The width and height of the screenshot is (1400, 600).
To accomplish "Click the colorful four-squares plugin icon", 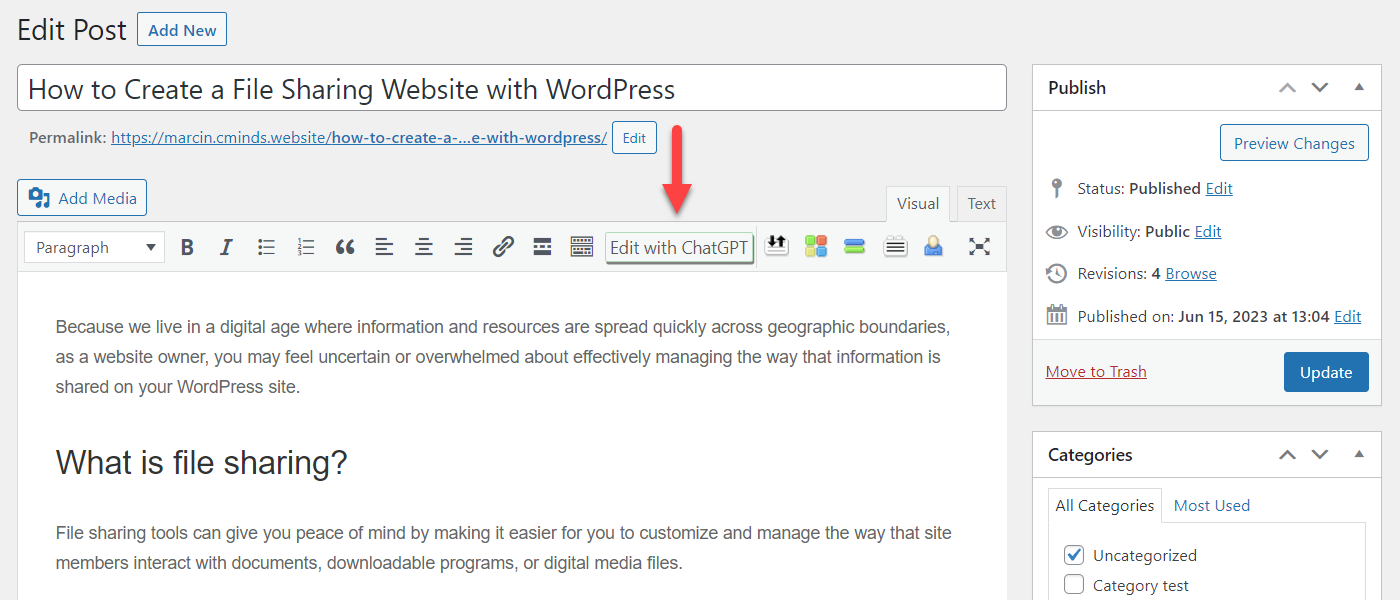I will click(x=816, y=246).
